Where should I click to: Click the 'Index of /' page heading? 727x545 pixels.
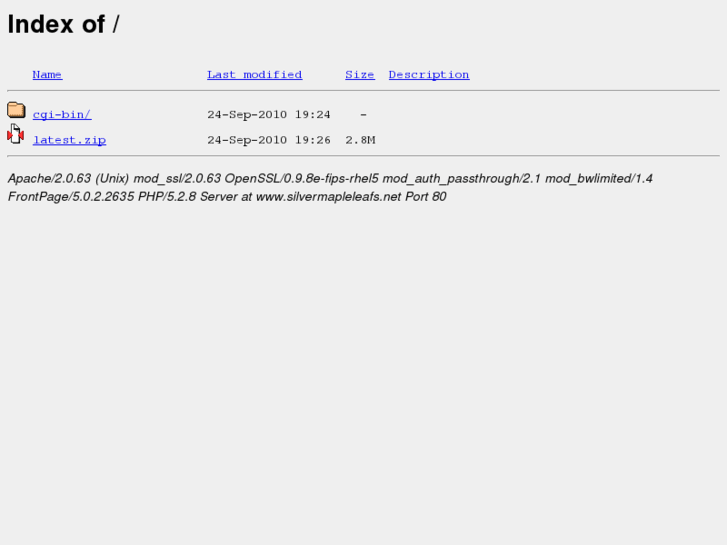(64, 24)
